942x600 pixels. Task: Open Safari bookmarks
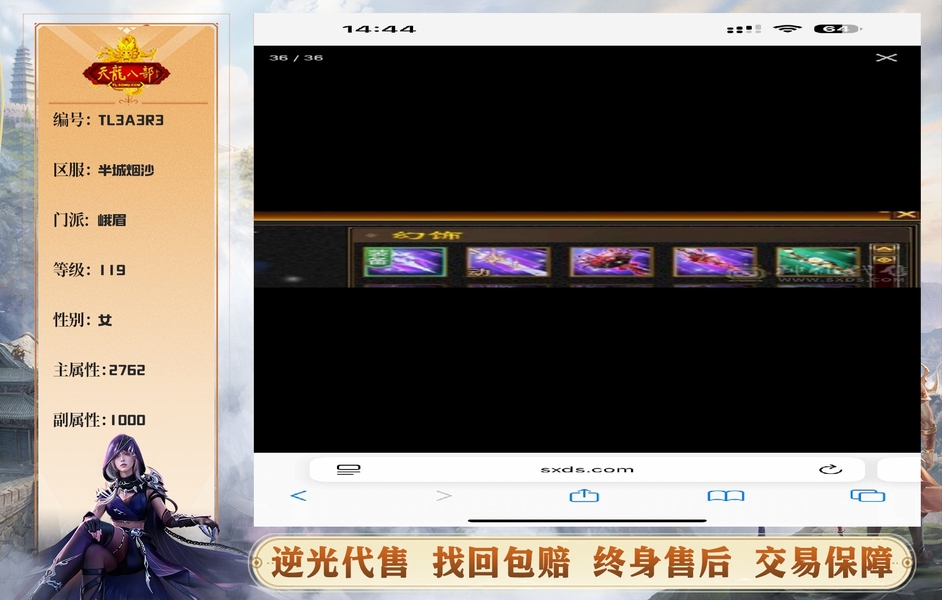coord(726,495)
